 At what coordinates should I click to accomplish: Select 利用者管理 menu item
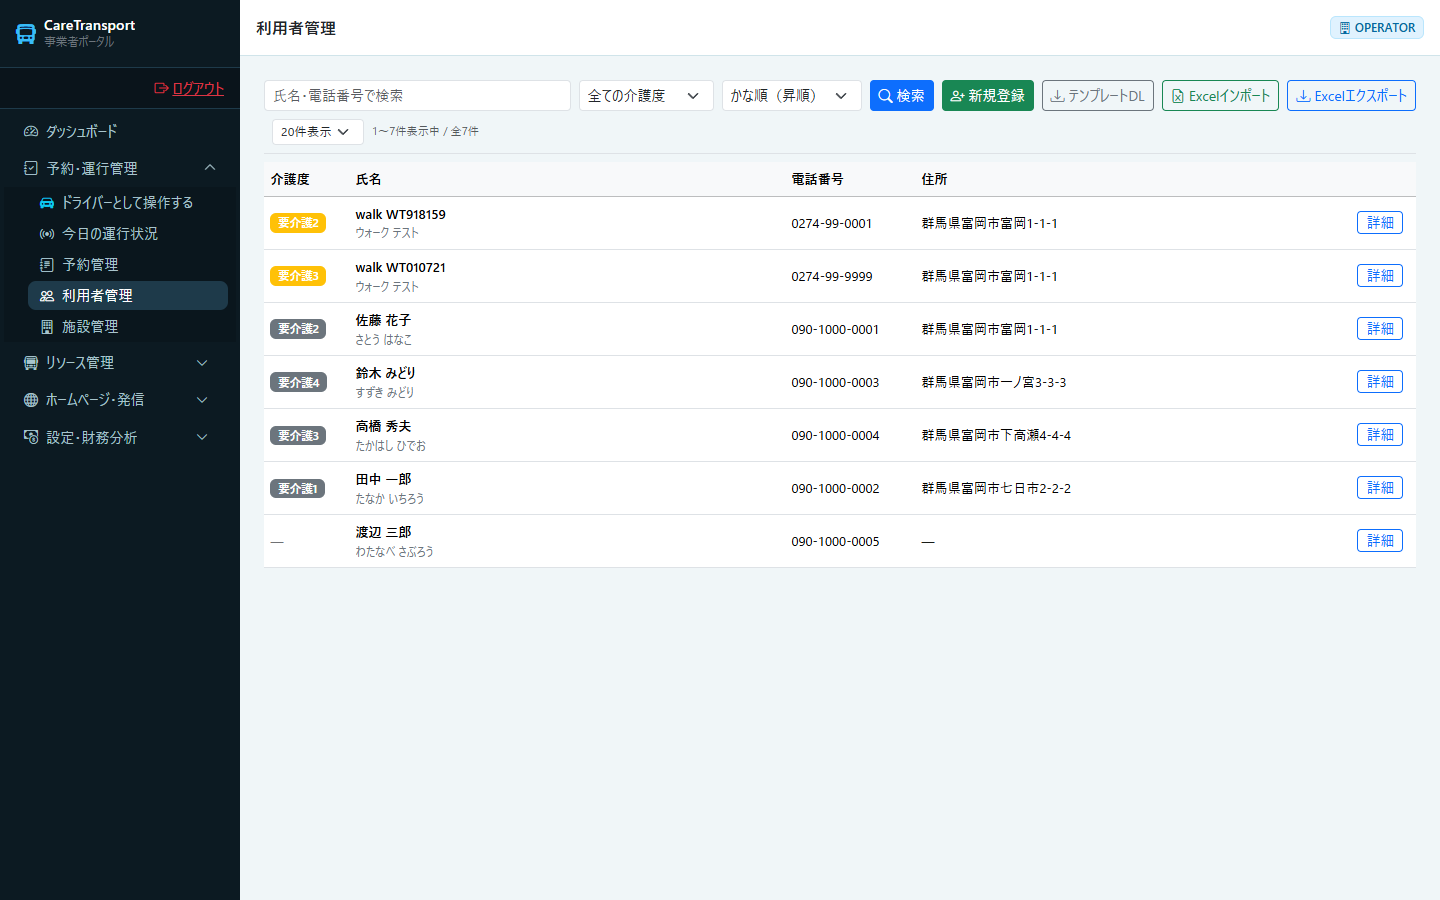click(x=128, y=296)
